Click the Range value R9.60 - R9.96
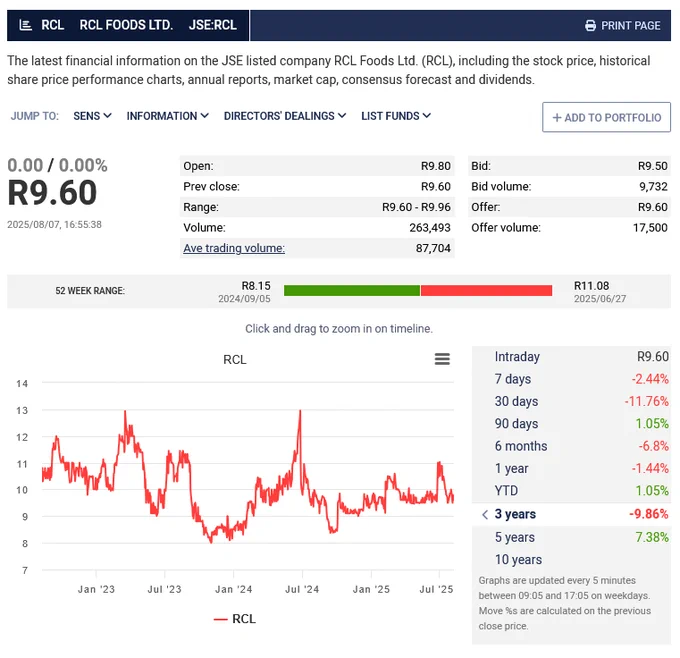Viewport: 680px width, 658px height. coord(416,207)
